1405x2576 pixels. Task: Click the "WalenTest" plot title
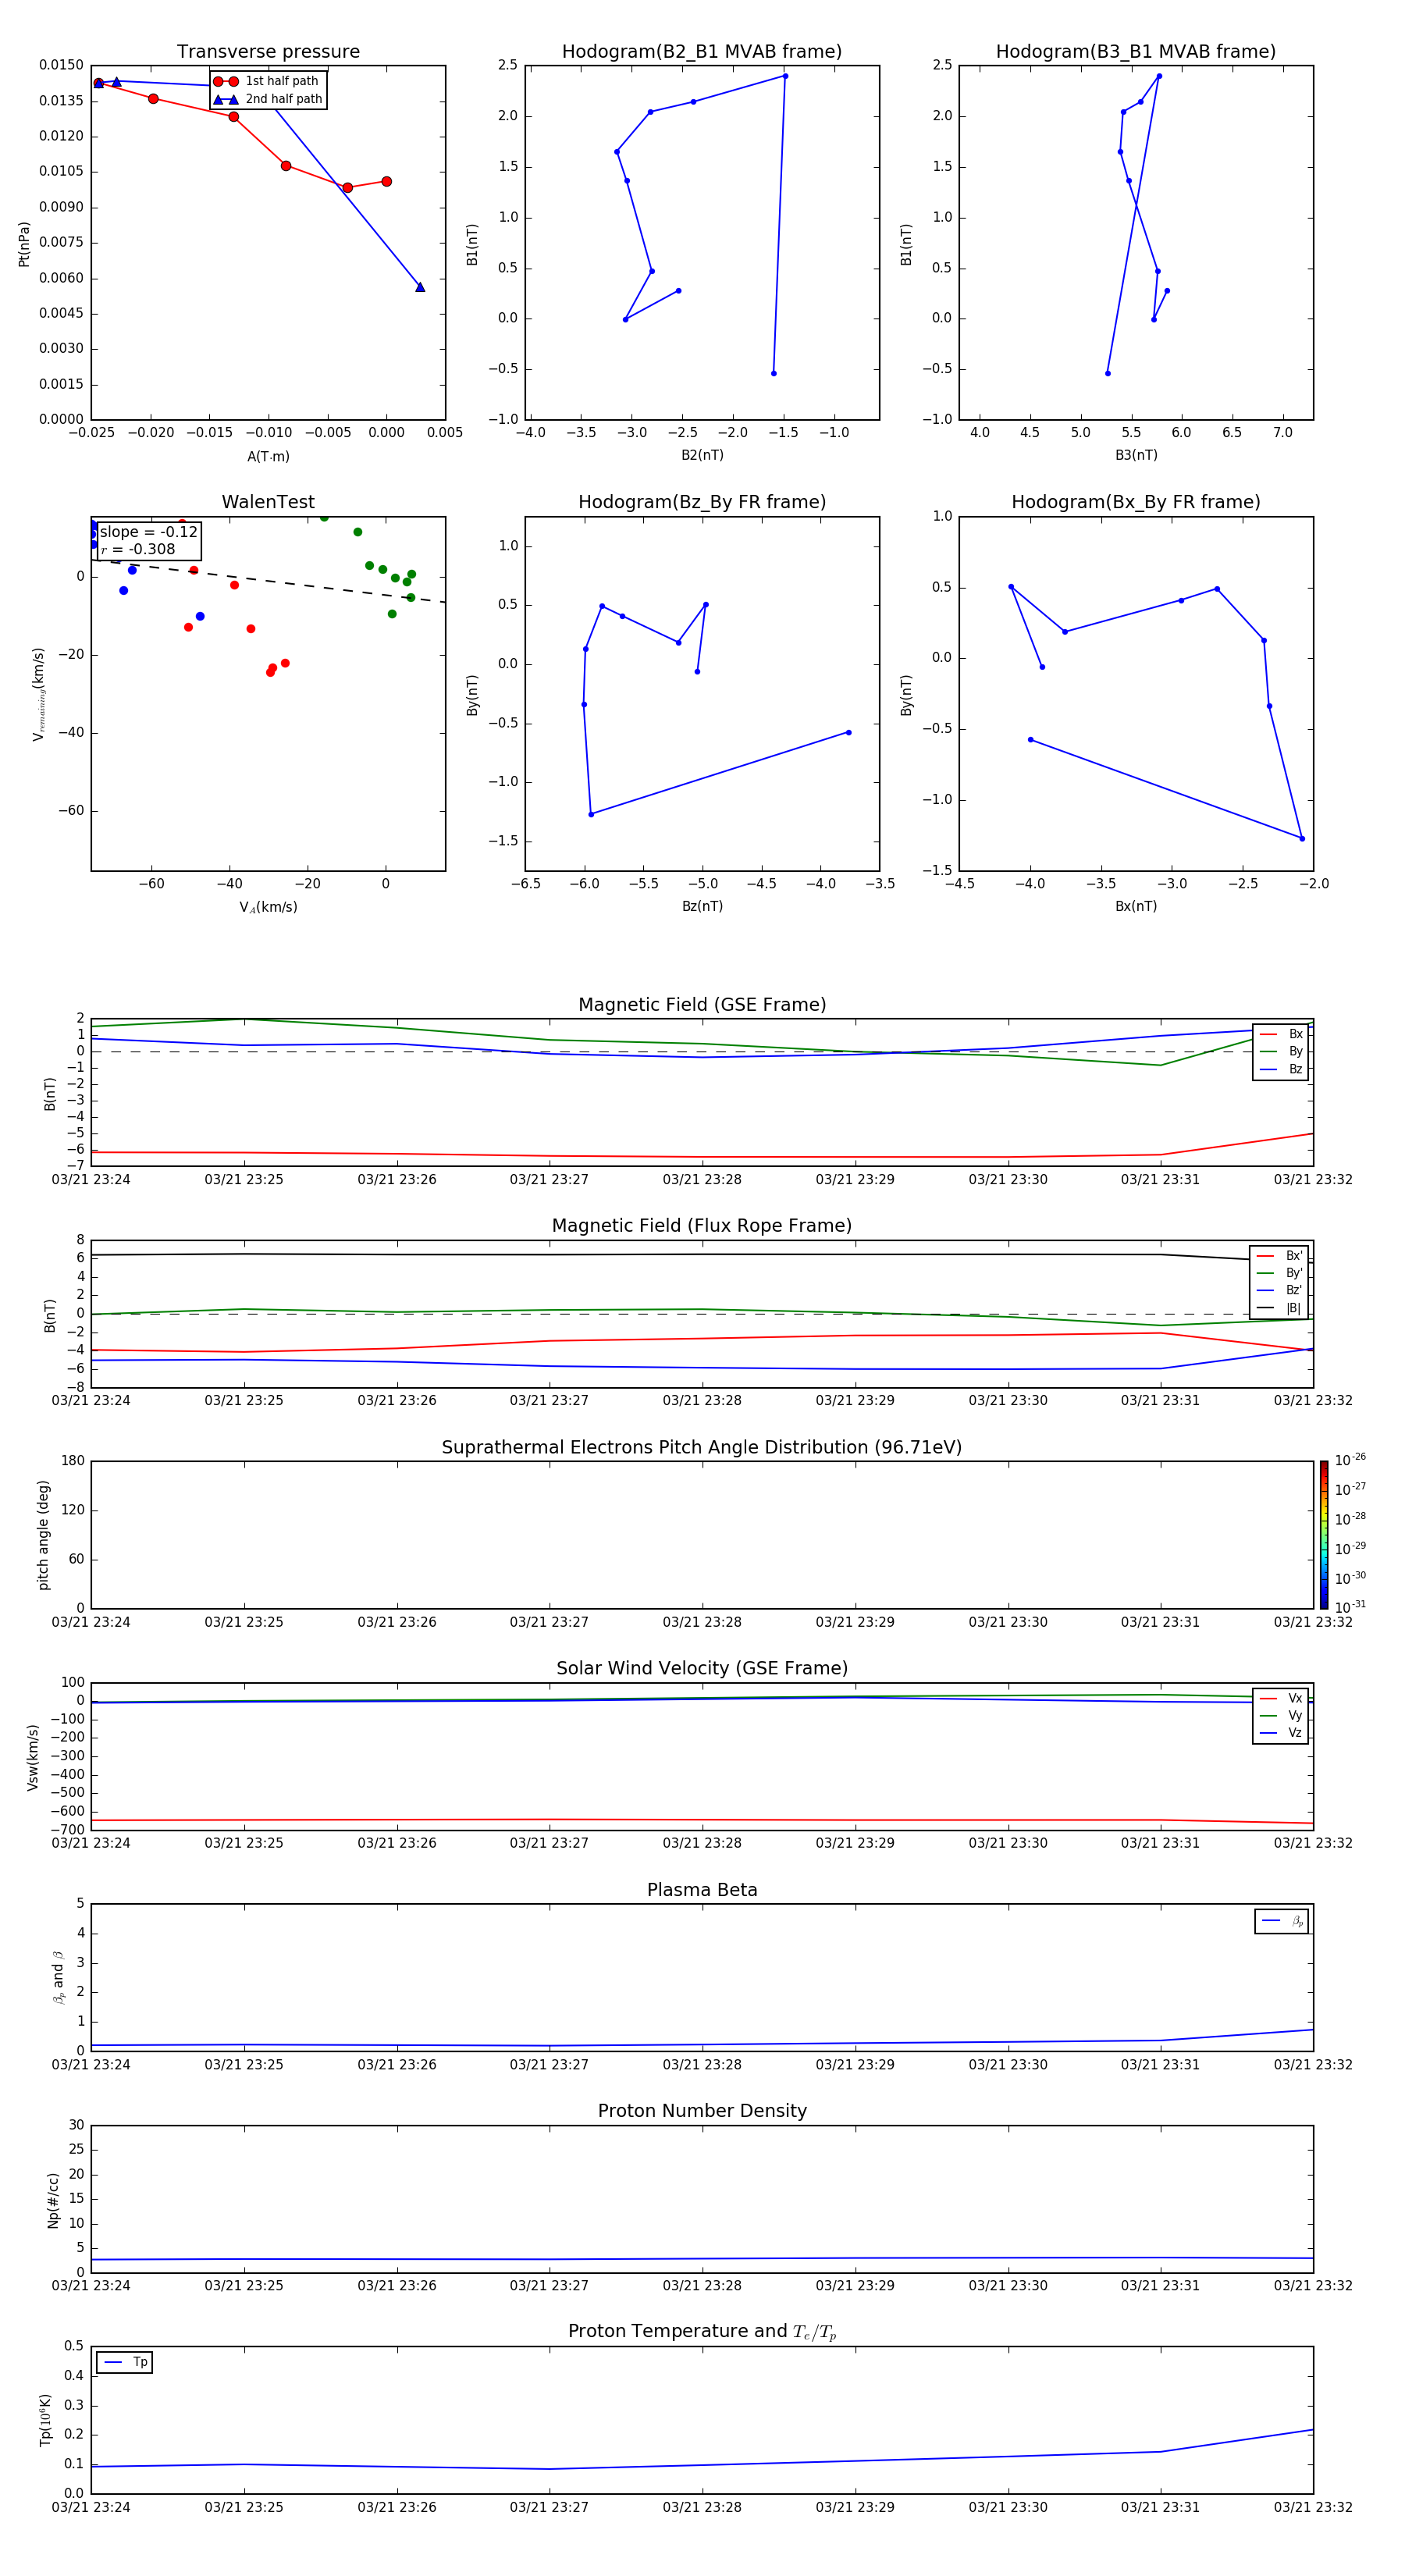click(268, 502)
